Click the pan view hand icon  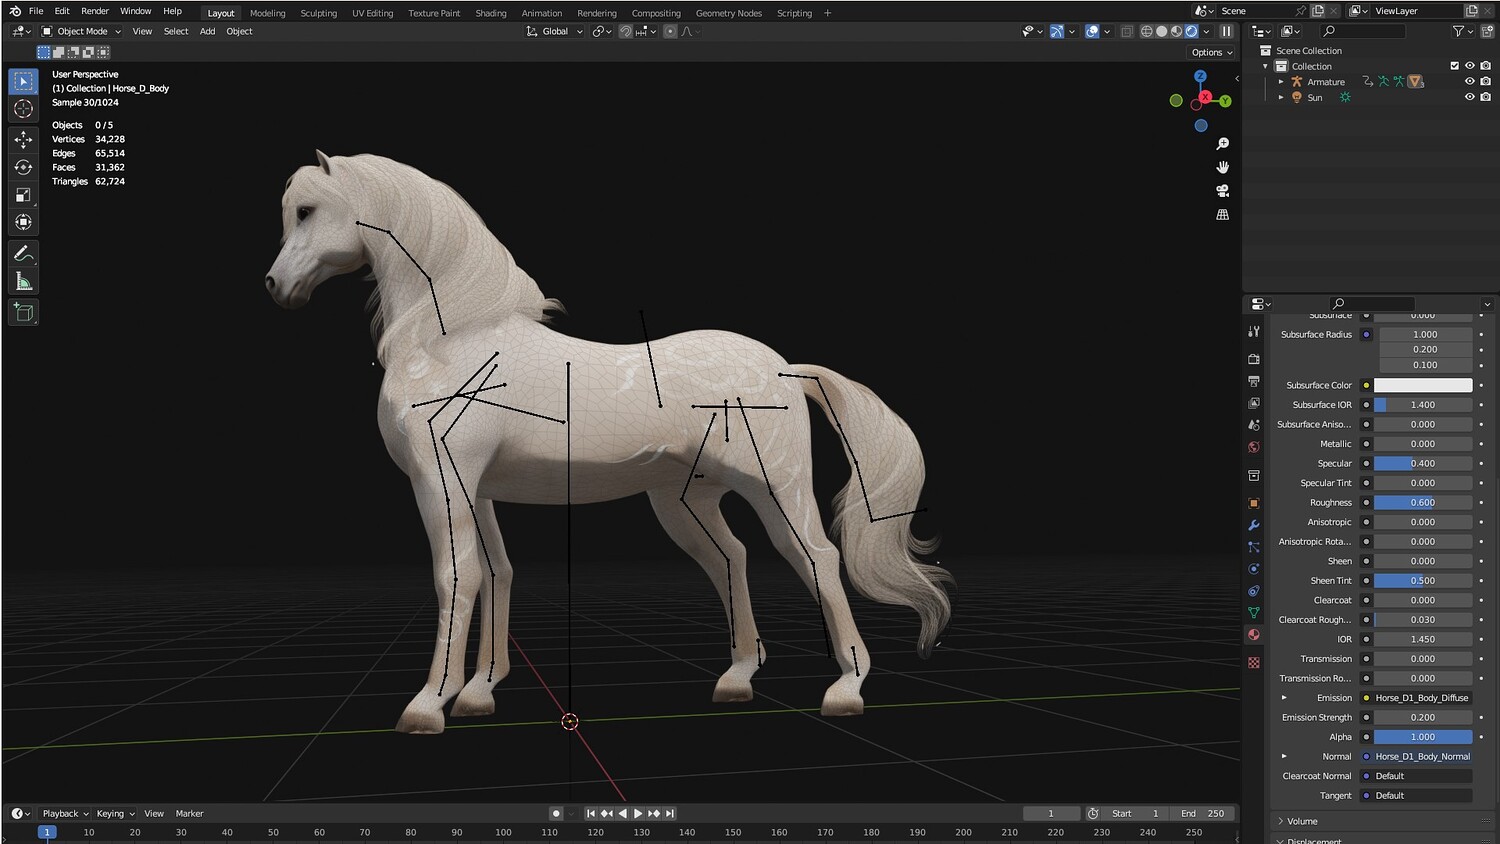point(1222,167)
